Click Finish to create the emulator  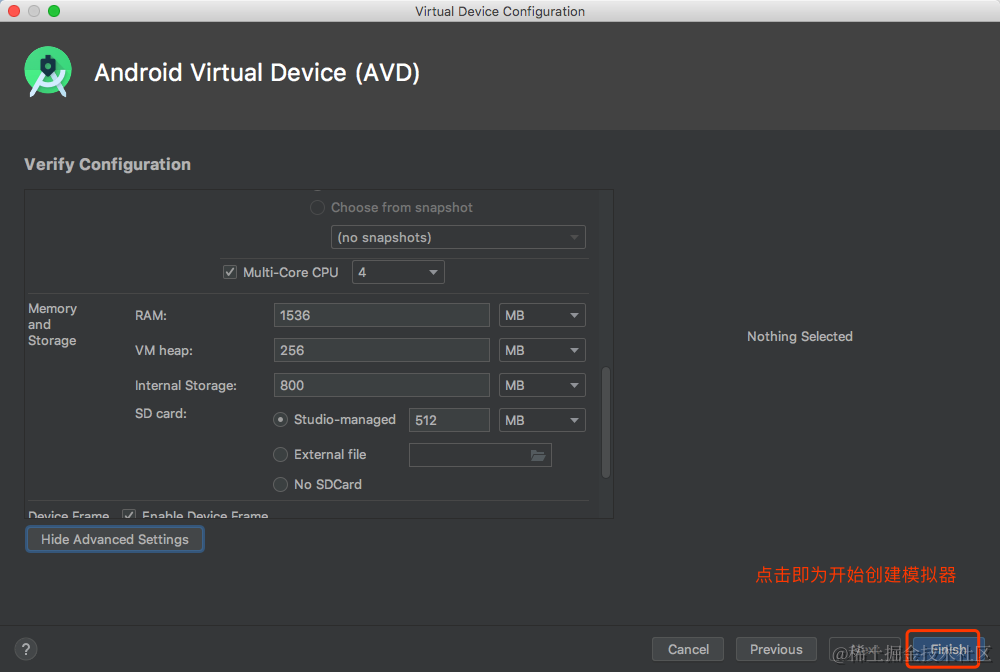948,649
